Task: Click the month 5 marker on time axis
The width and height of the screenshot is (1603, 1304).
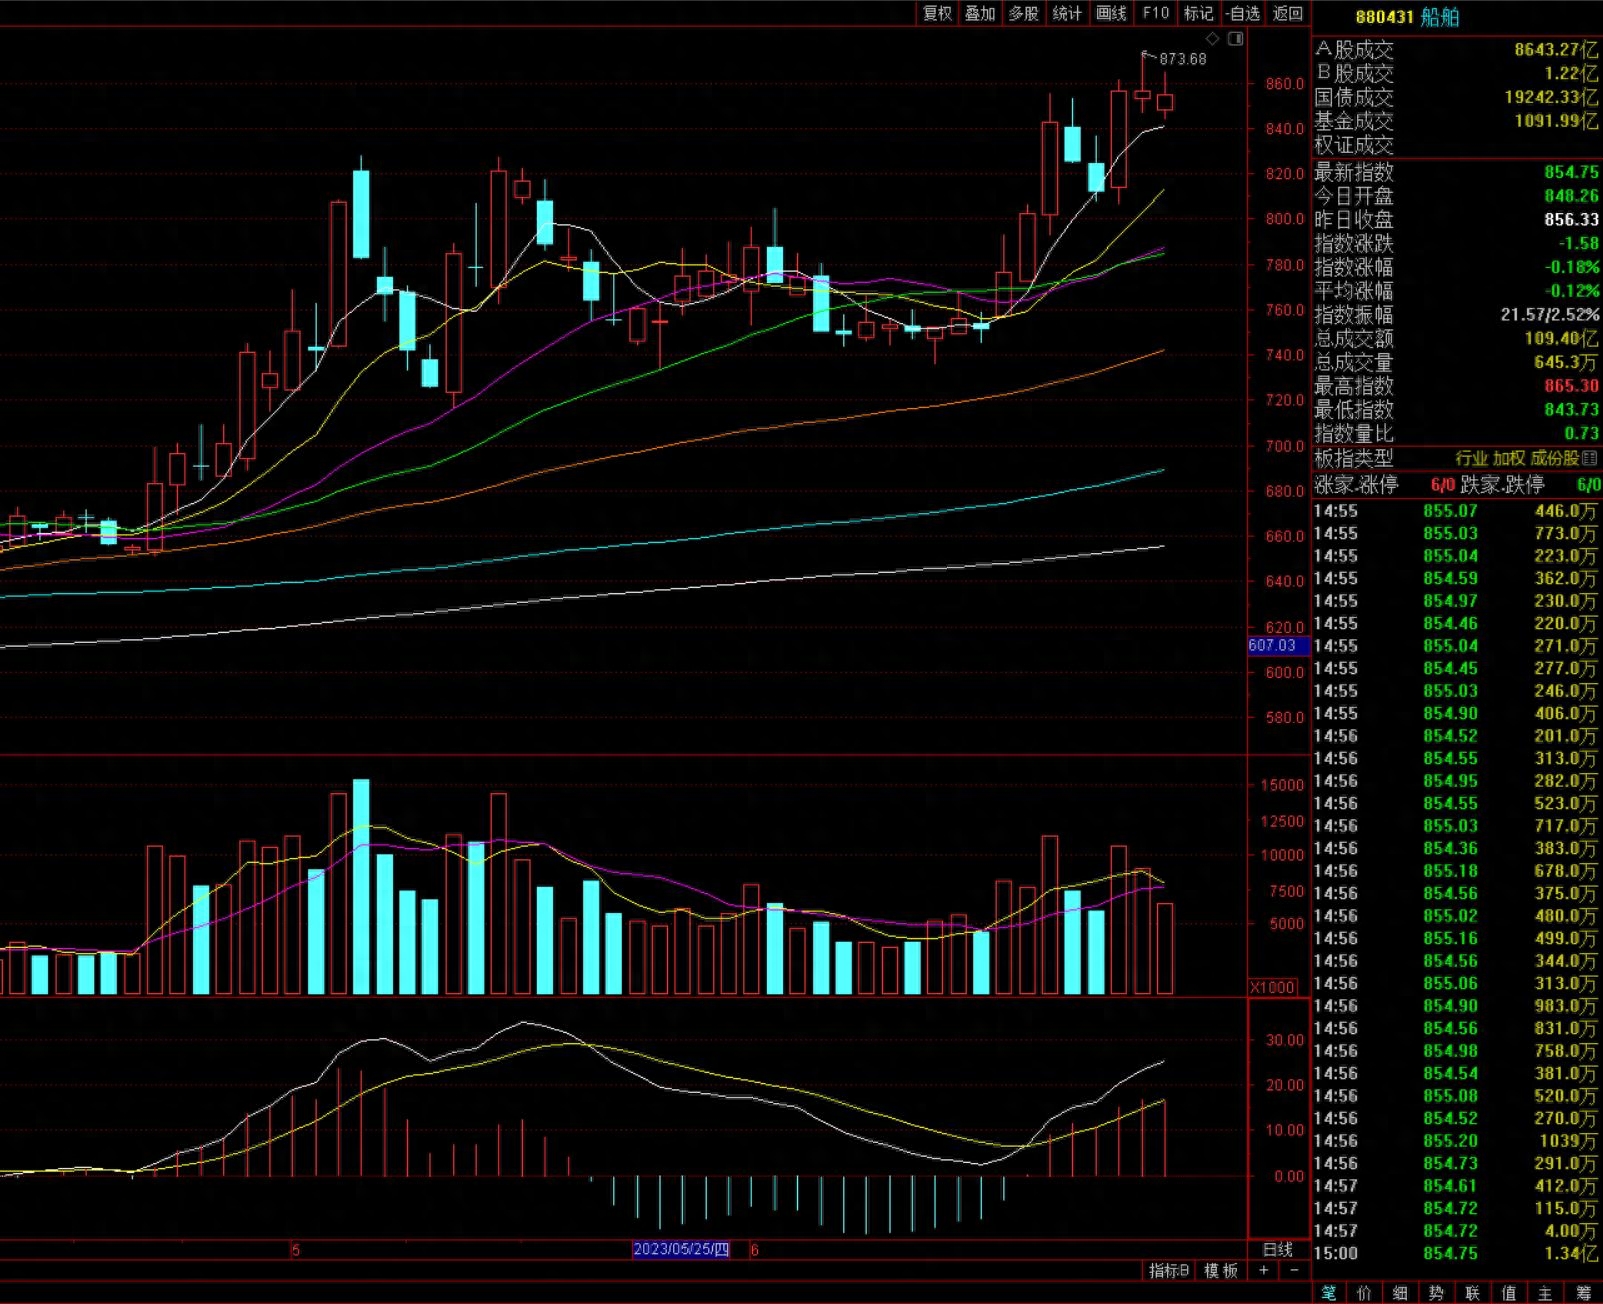Action: (x=295, y=1250)
